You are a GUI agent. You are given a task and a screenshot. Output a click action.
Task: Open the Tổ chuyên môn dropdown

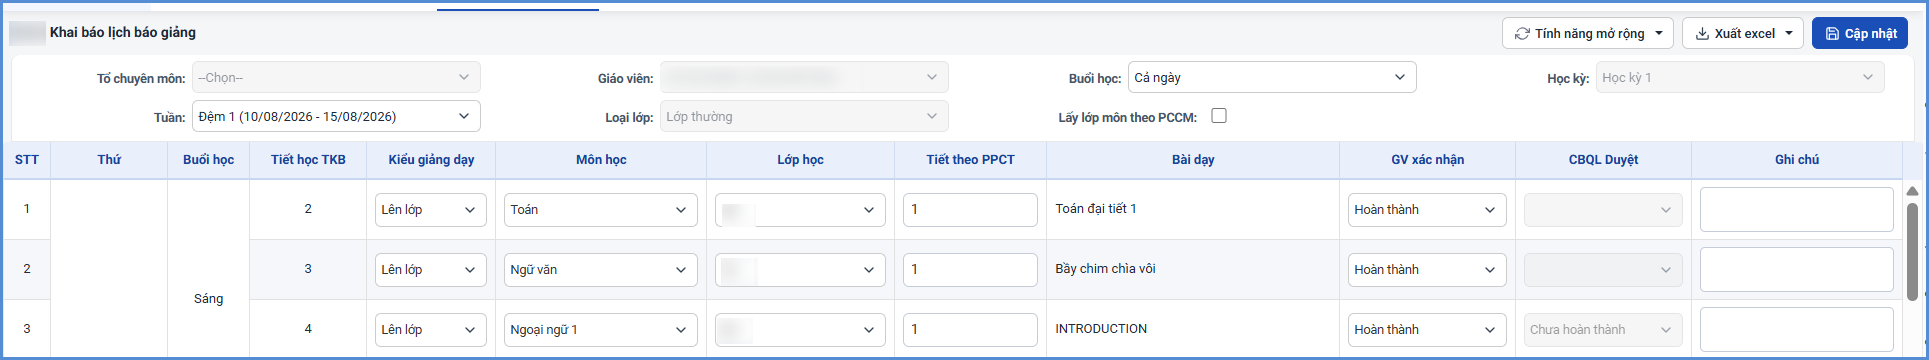336,77
